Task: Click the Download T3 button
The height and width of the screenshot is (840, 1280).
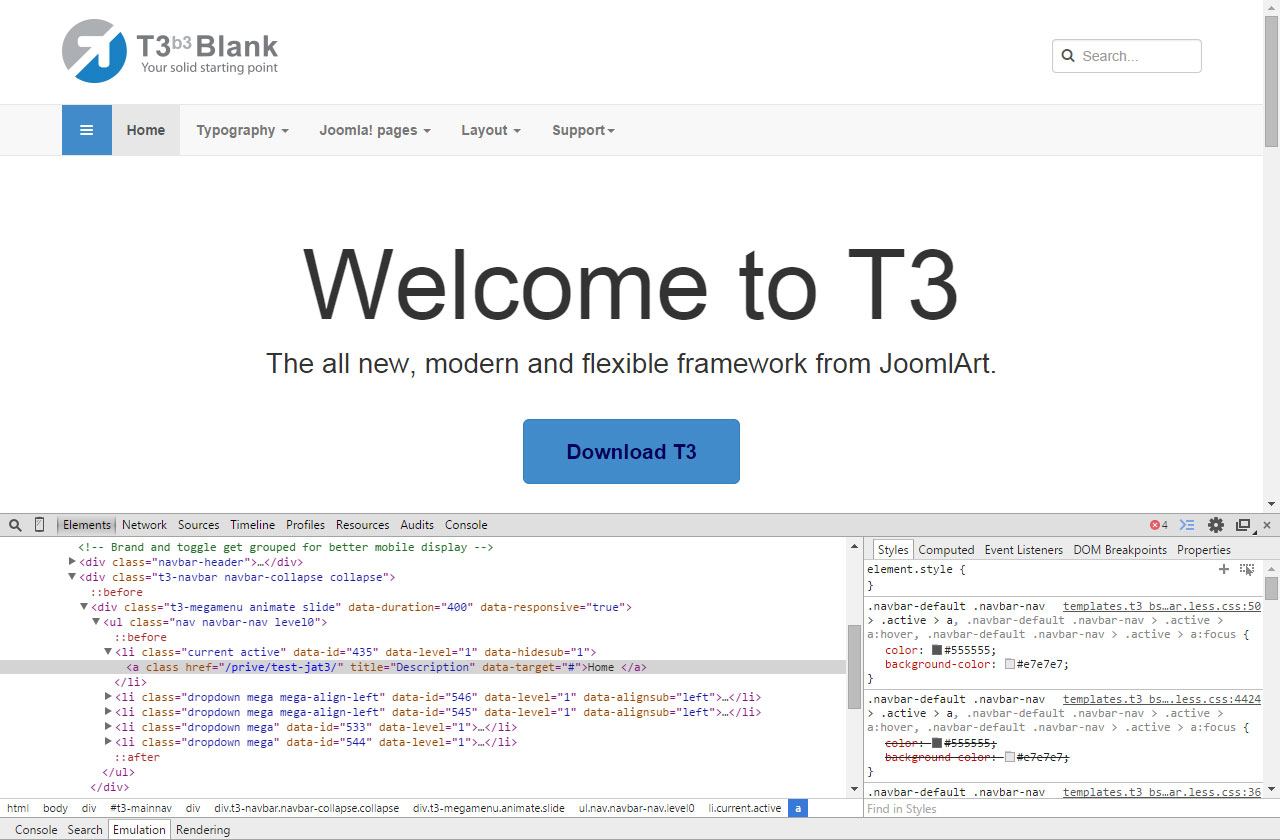Action: pos(631,452)
